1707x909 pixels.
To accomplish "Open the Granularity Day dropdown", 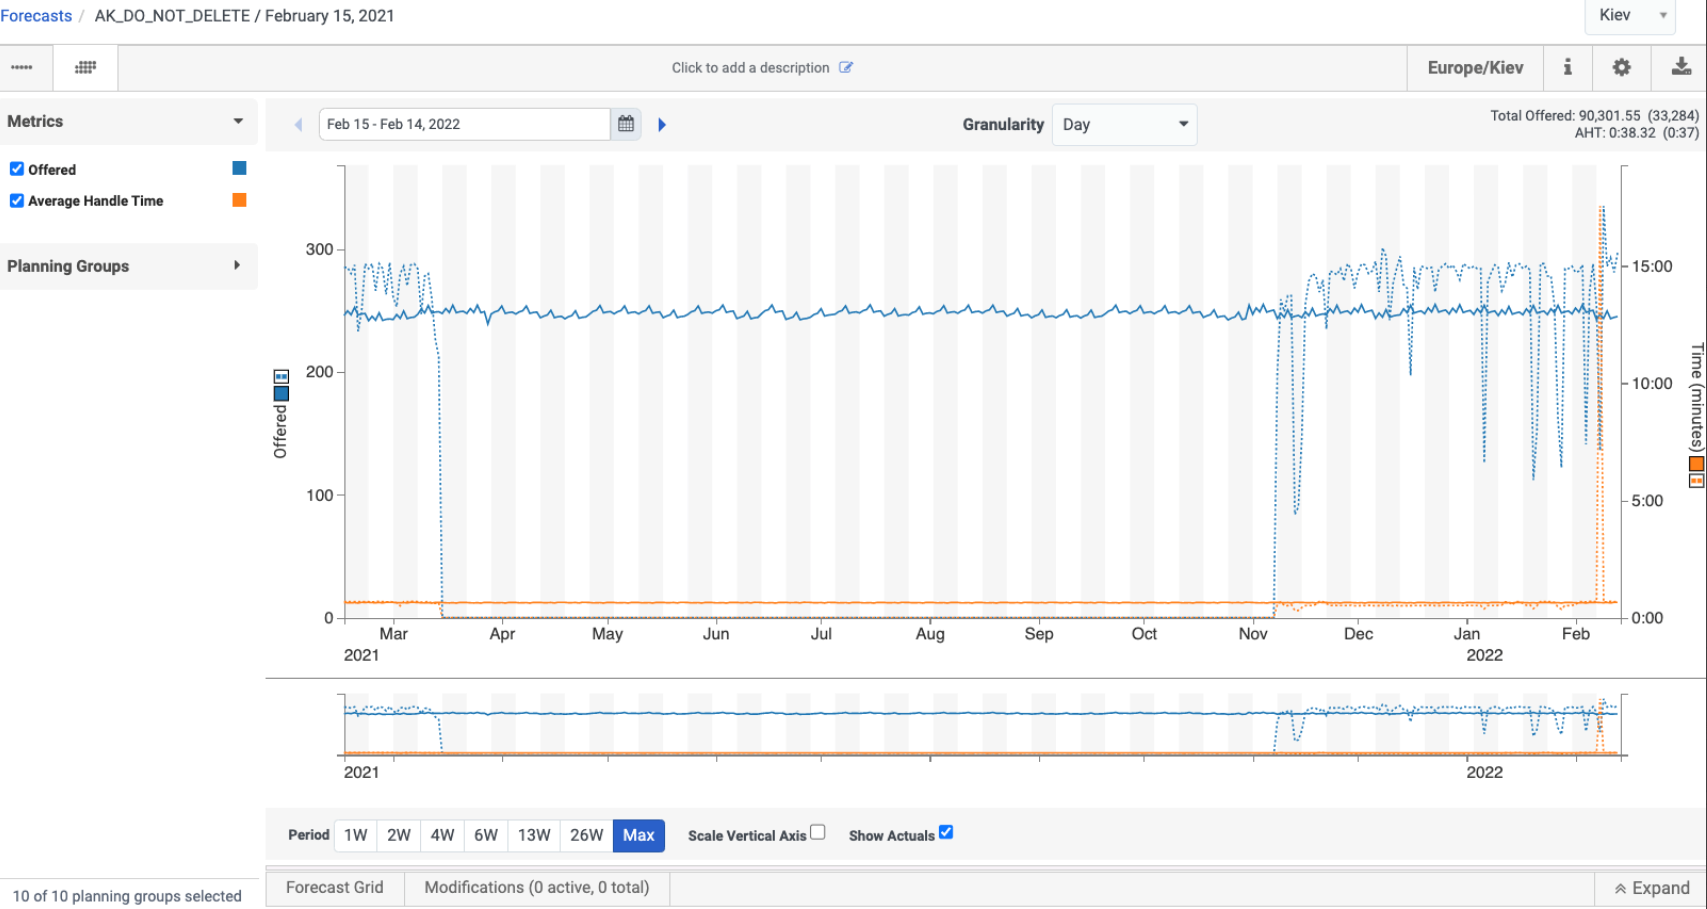I will [1124, 125].
